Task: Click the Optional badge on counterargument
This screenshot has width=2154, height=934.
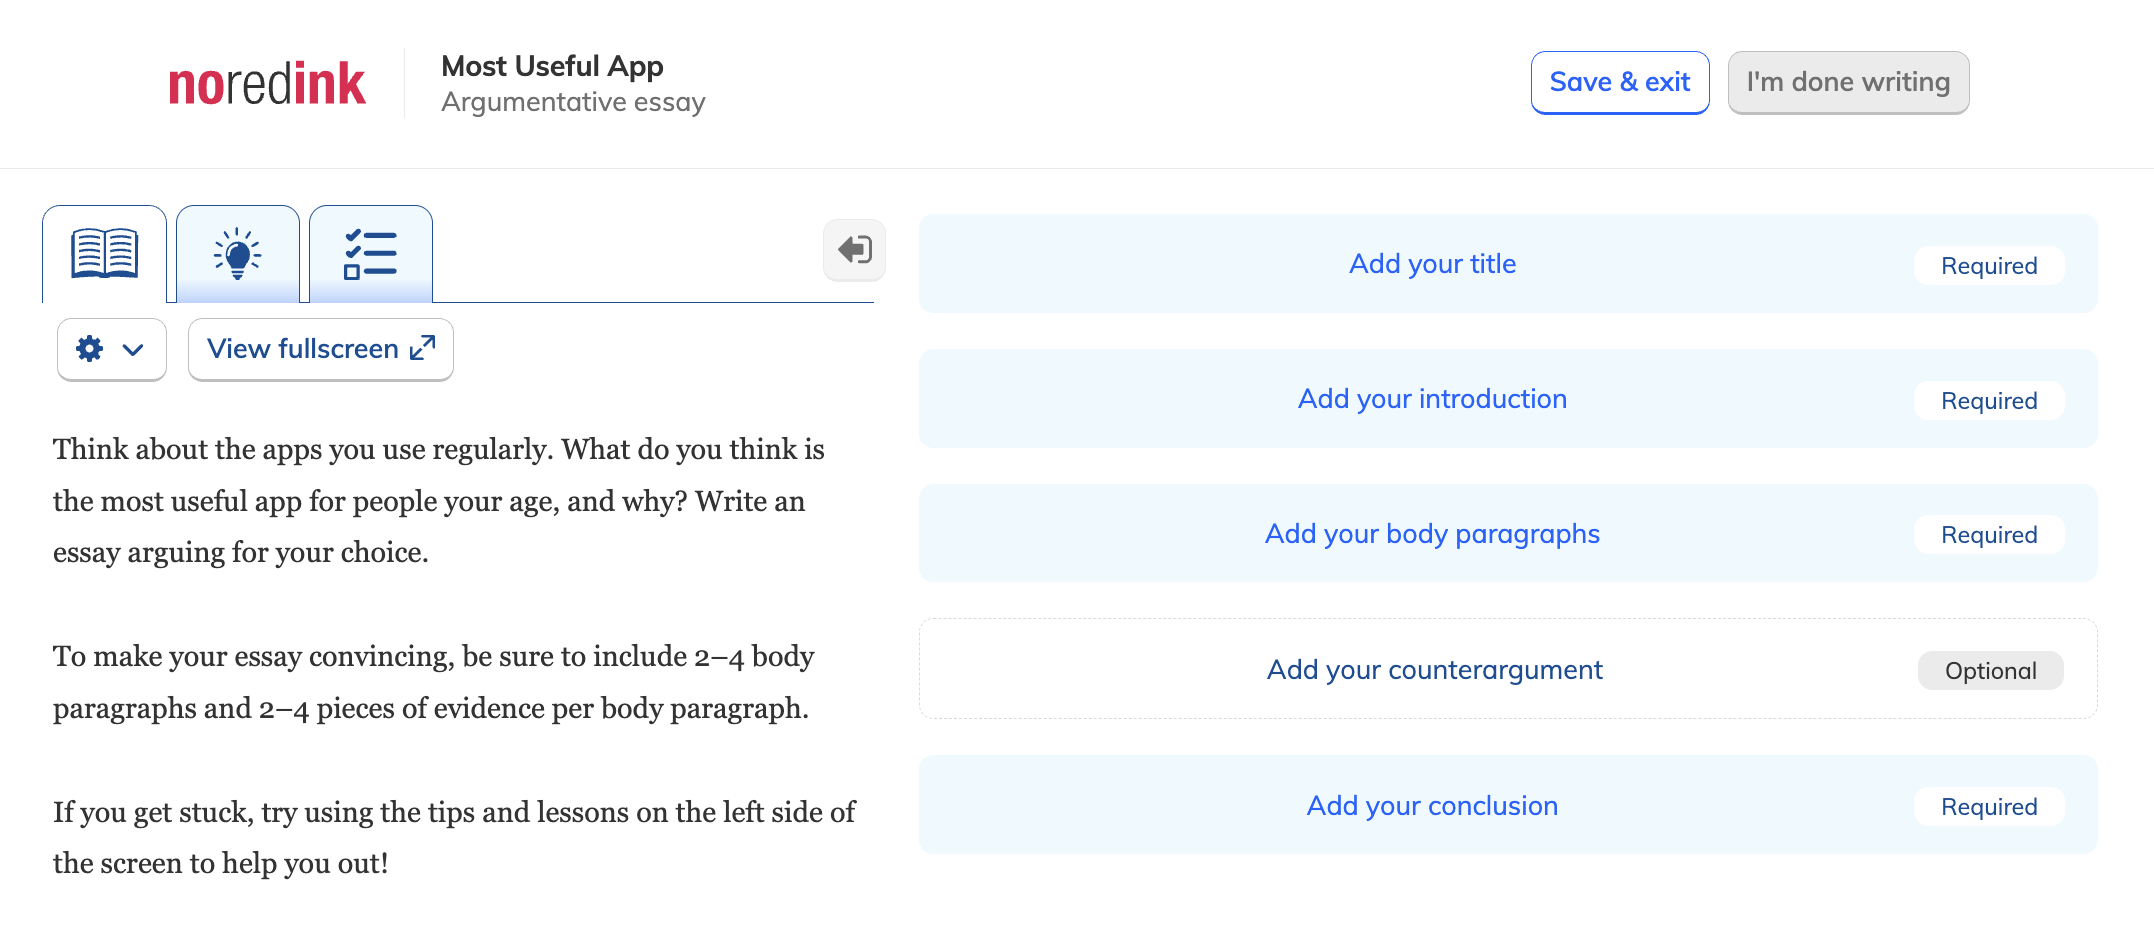Action: [1990, 670]
